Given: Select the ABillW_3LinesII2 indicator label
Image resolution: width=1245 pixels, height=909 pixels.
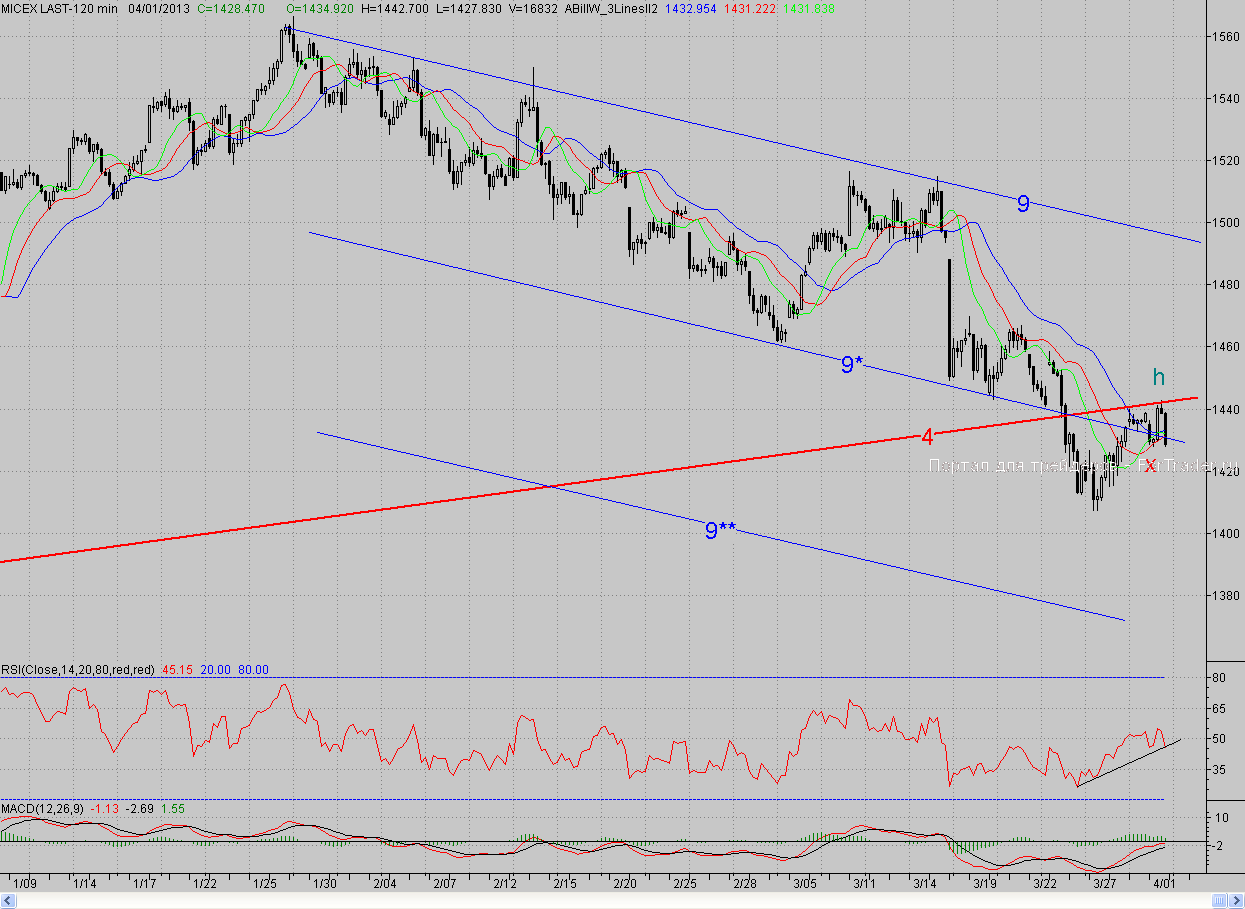Looking at the screenshot, I should coord(617,8).
